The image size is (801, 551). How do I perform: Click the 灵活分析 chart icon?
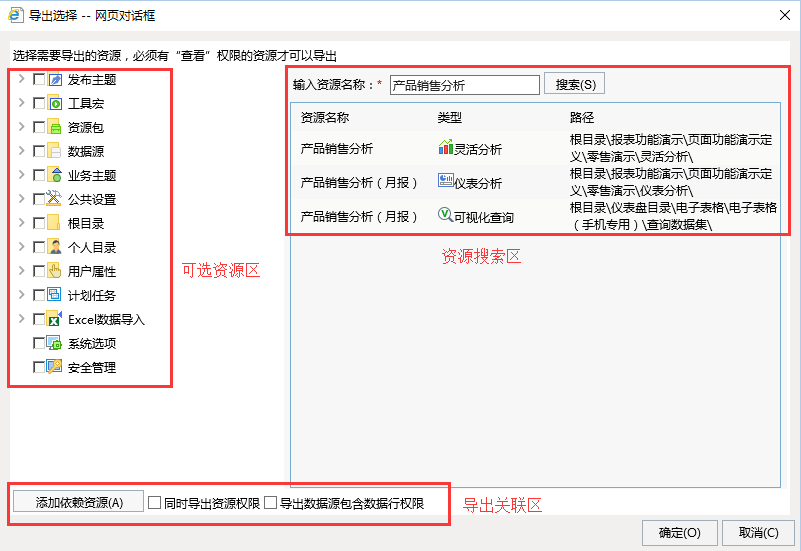pyautogui.click(x=445, y=148)
